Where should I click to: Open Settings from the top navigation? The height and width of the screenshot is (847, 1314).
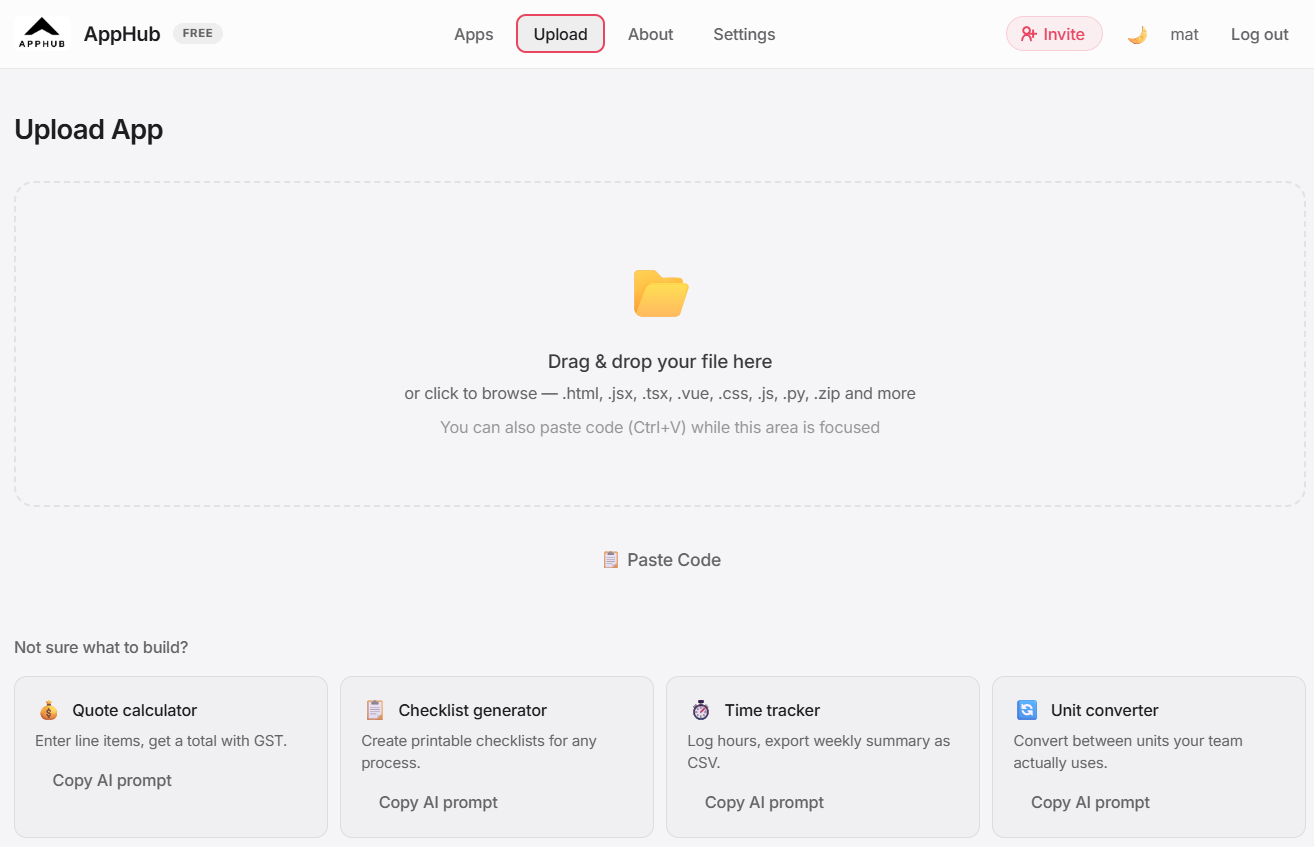point(744,34)
